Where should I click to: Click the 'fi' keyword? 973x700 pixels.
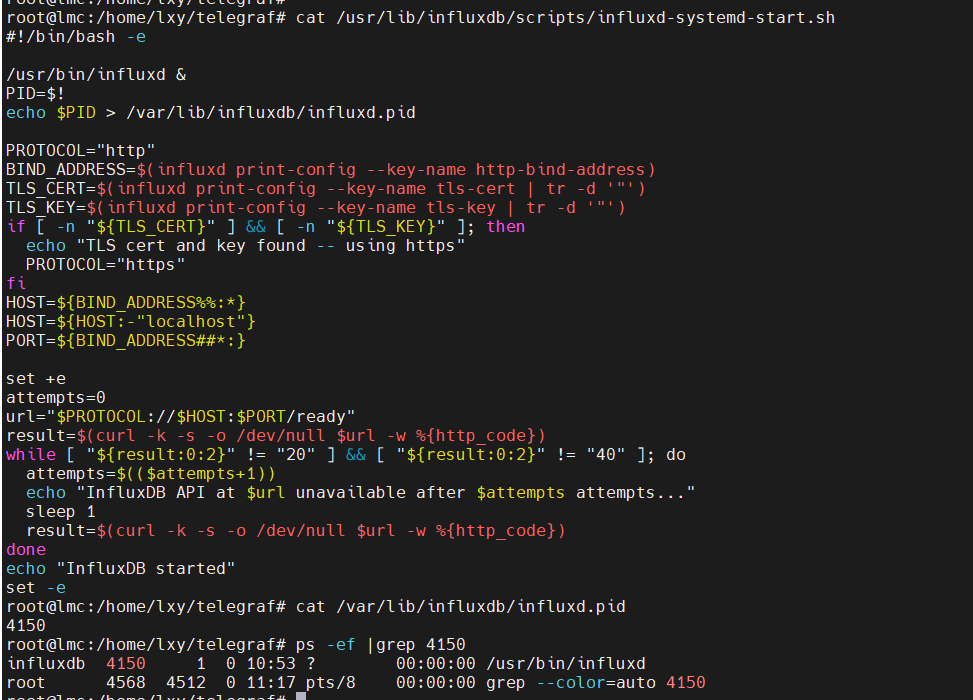(x=16, y=284)
